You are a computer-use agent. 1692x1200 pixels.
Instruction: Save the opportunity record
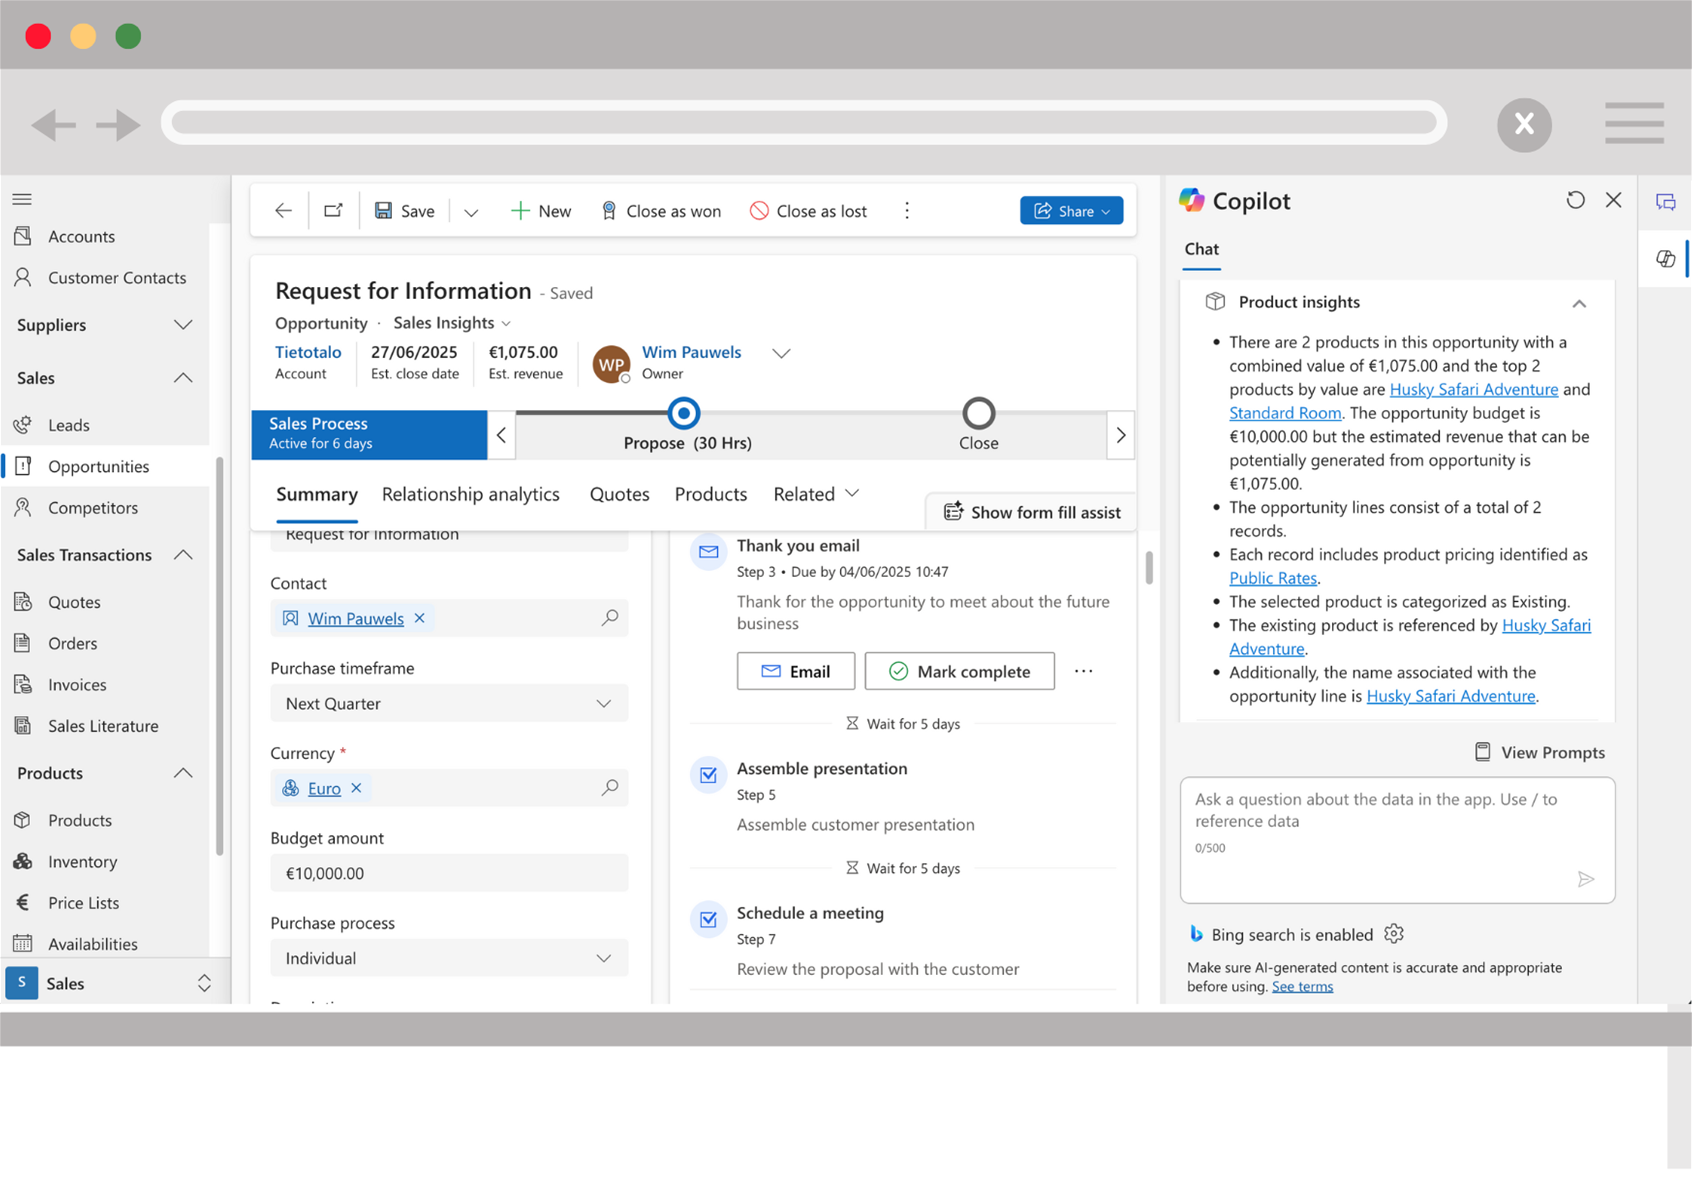[x=405, y=211]
